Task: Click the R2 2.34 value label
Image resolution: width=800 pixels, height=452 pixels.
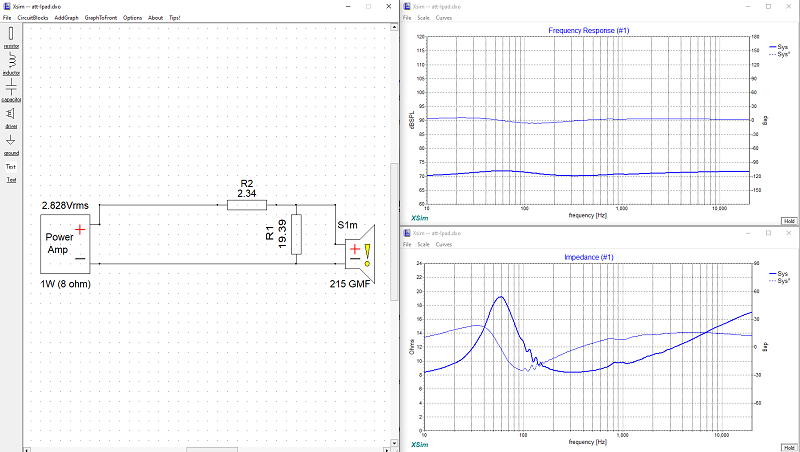Action: (x=246, y=193)
